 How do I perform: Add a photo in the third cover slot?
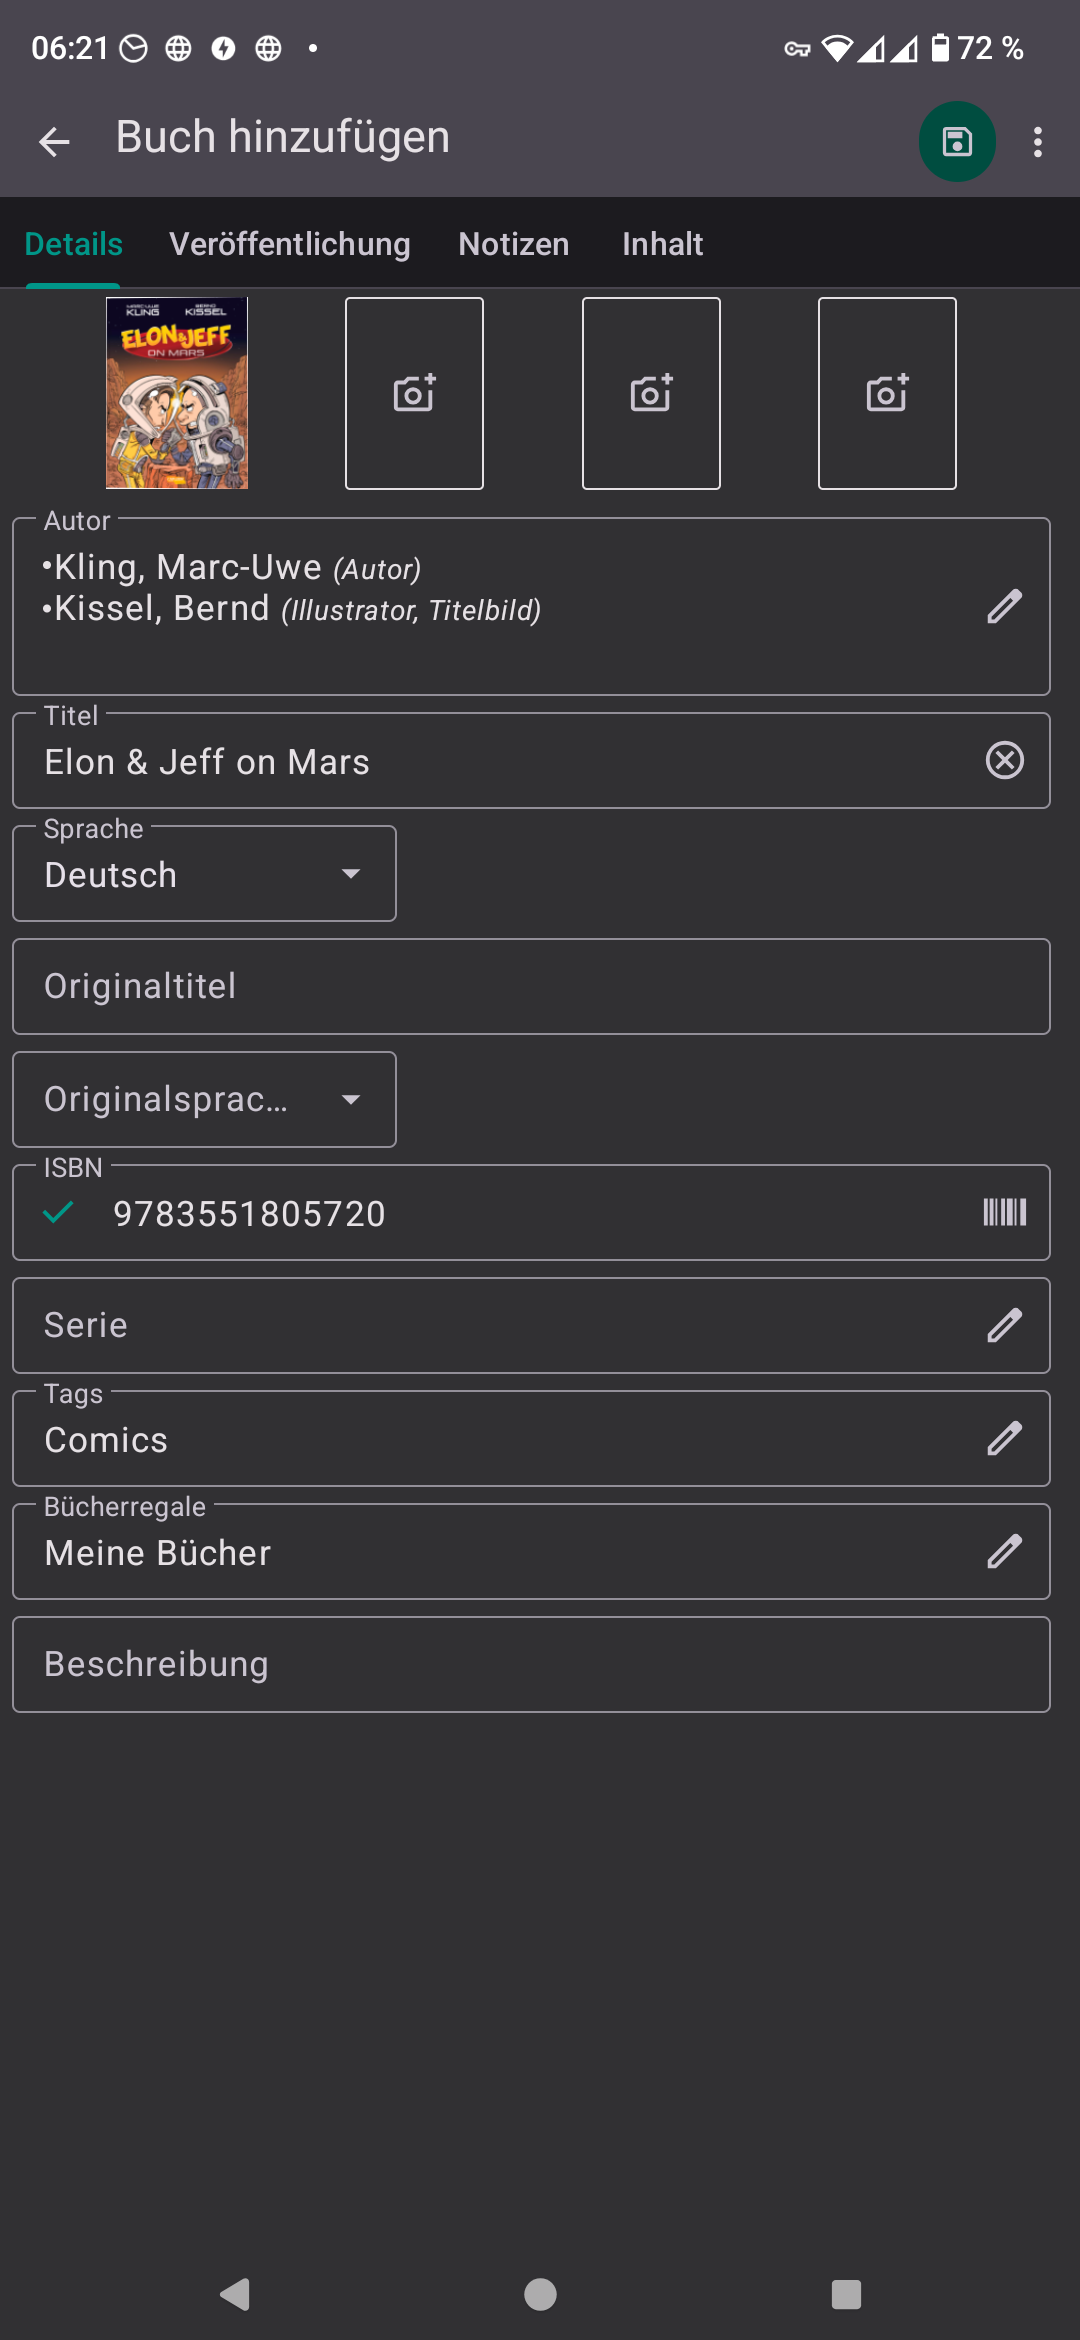click(x=651, y=393)
